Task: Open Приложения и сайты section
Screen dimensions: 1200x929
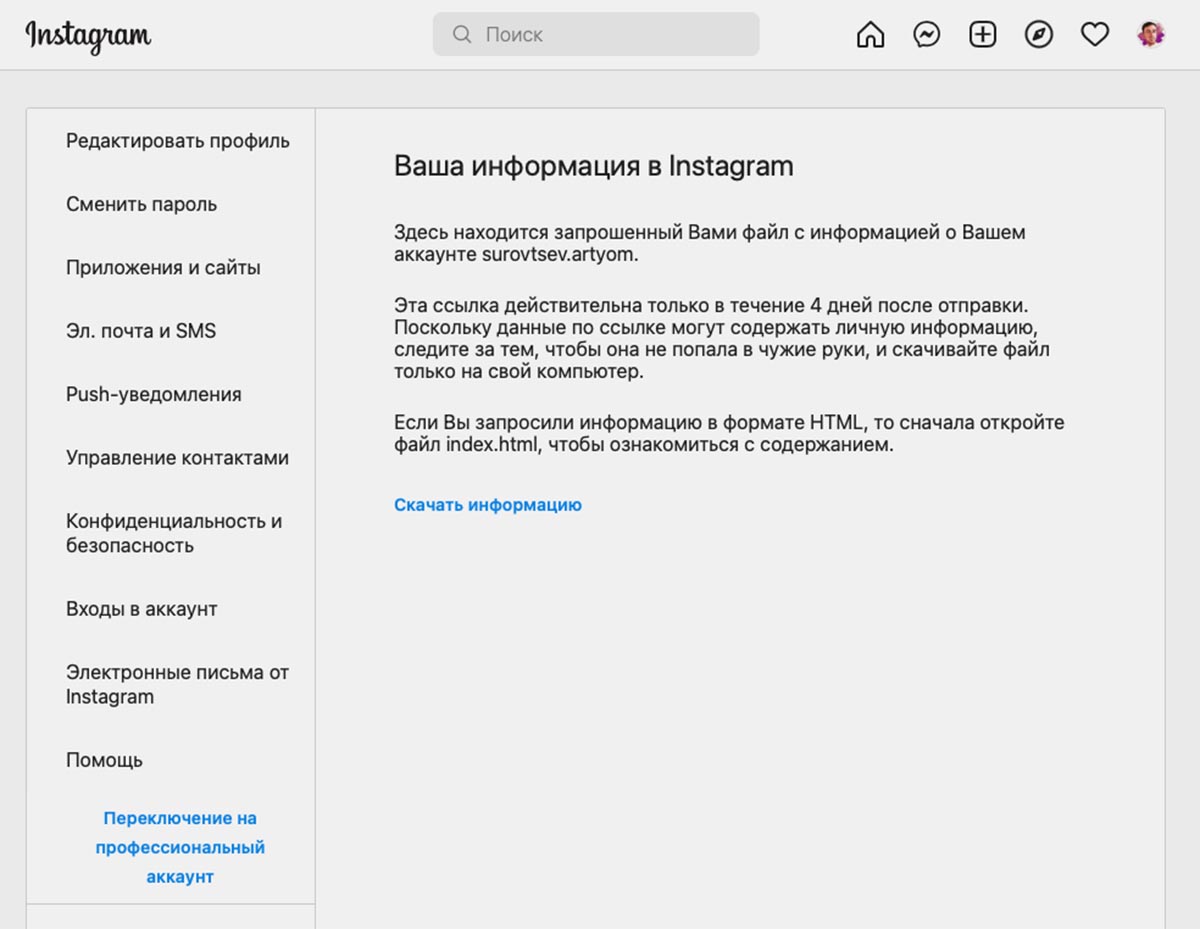Action: [x=163, y=268]
